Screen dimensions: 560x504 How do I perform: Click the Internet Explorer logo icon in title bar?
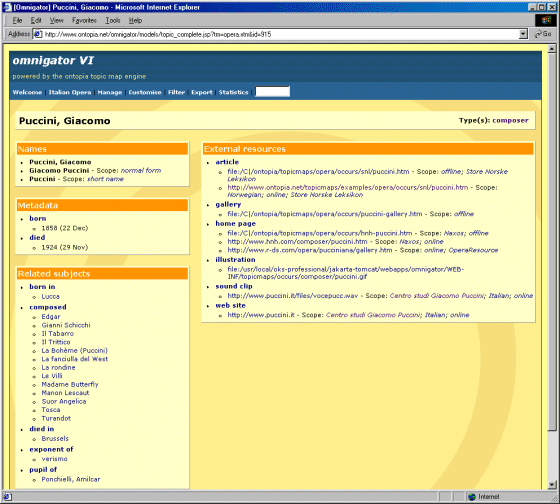point(7,7)
